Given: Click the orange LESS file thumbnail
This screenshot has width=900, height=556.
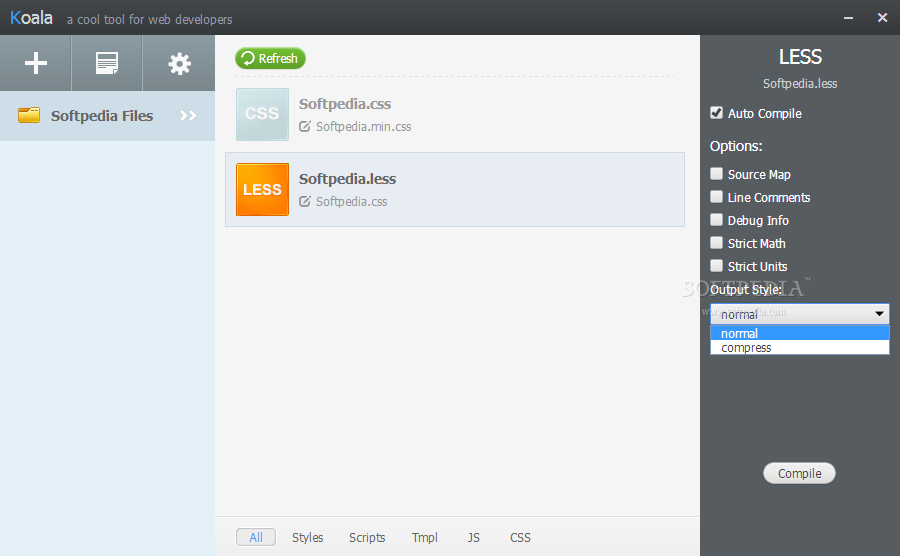Looking at the screenshot, I should pyautogui.click(x=262, y=189).
